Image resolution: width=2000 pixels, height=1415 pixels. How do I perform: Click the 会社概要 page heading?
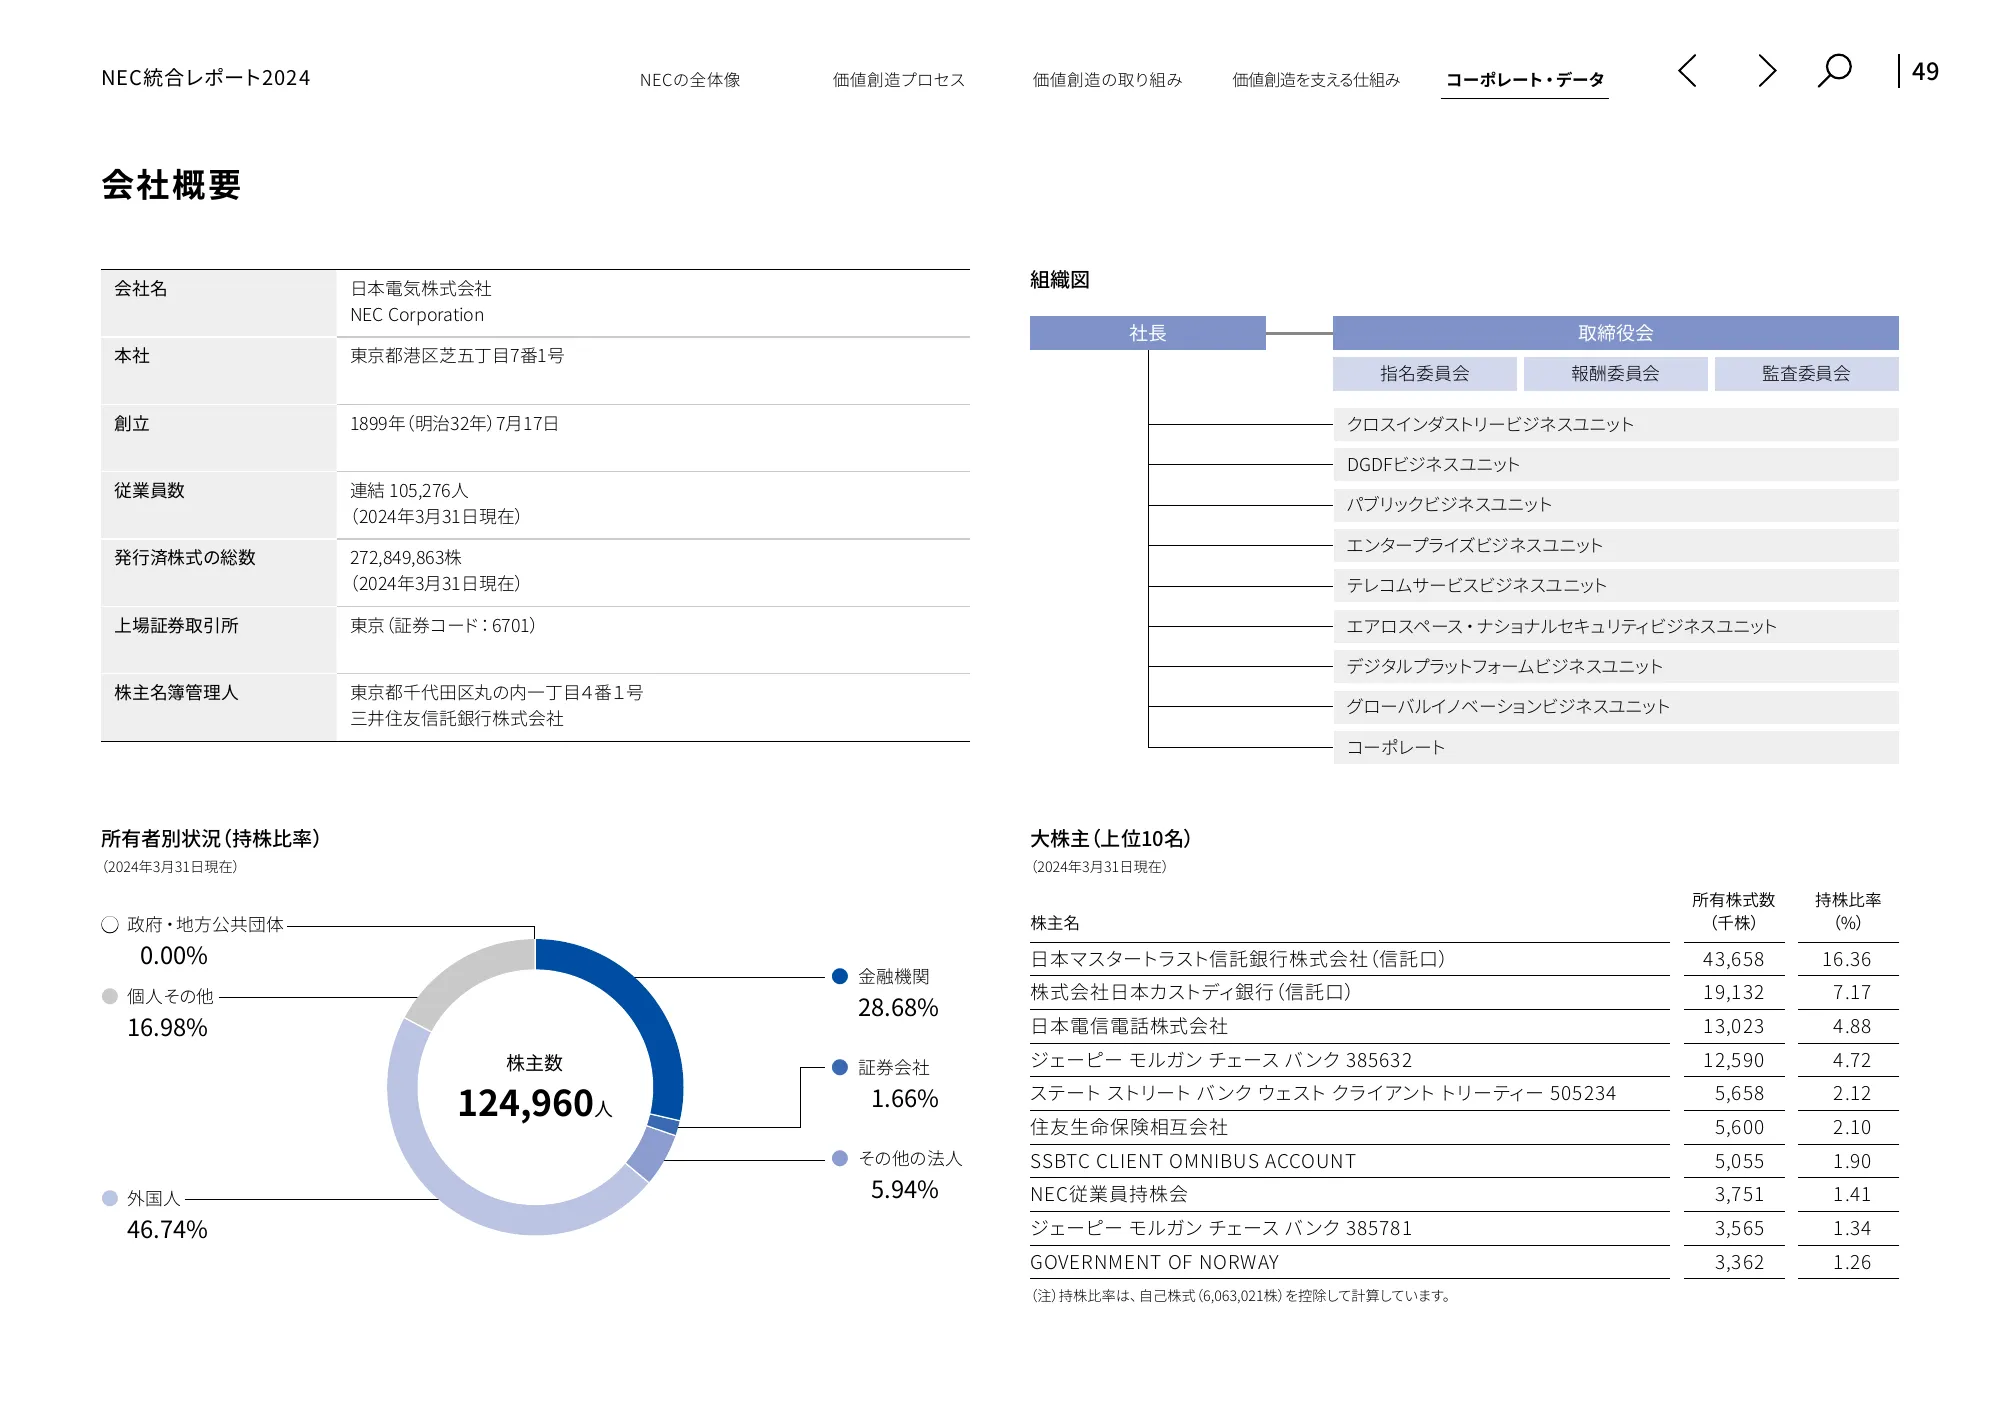tap(171, 186)
